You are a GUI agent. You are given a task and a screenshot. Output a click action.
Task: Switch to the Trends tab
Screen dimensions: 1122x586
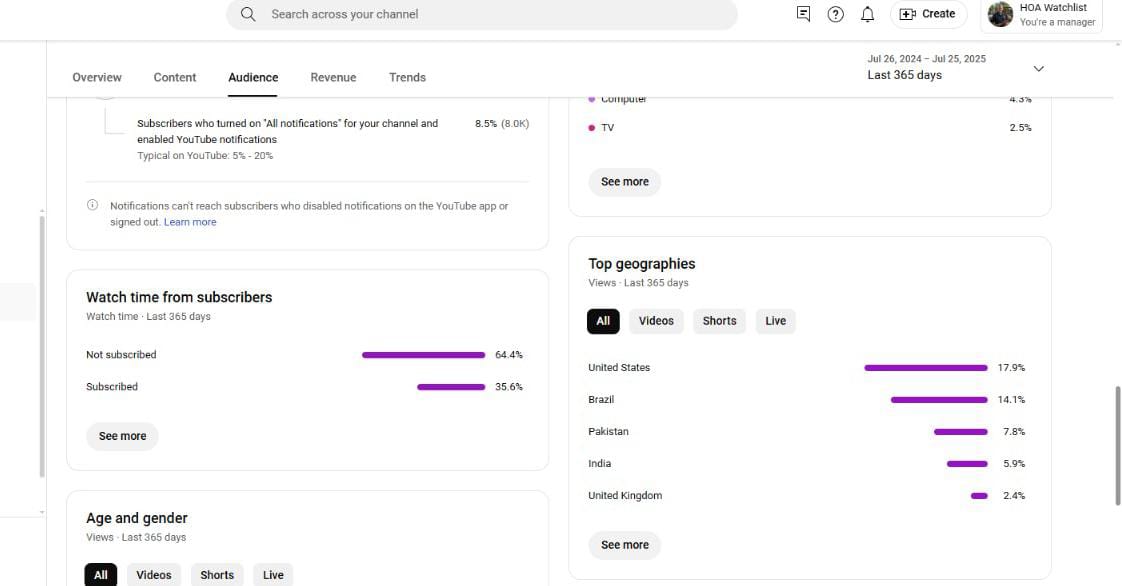tap(407, 77)
